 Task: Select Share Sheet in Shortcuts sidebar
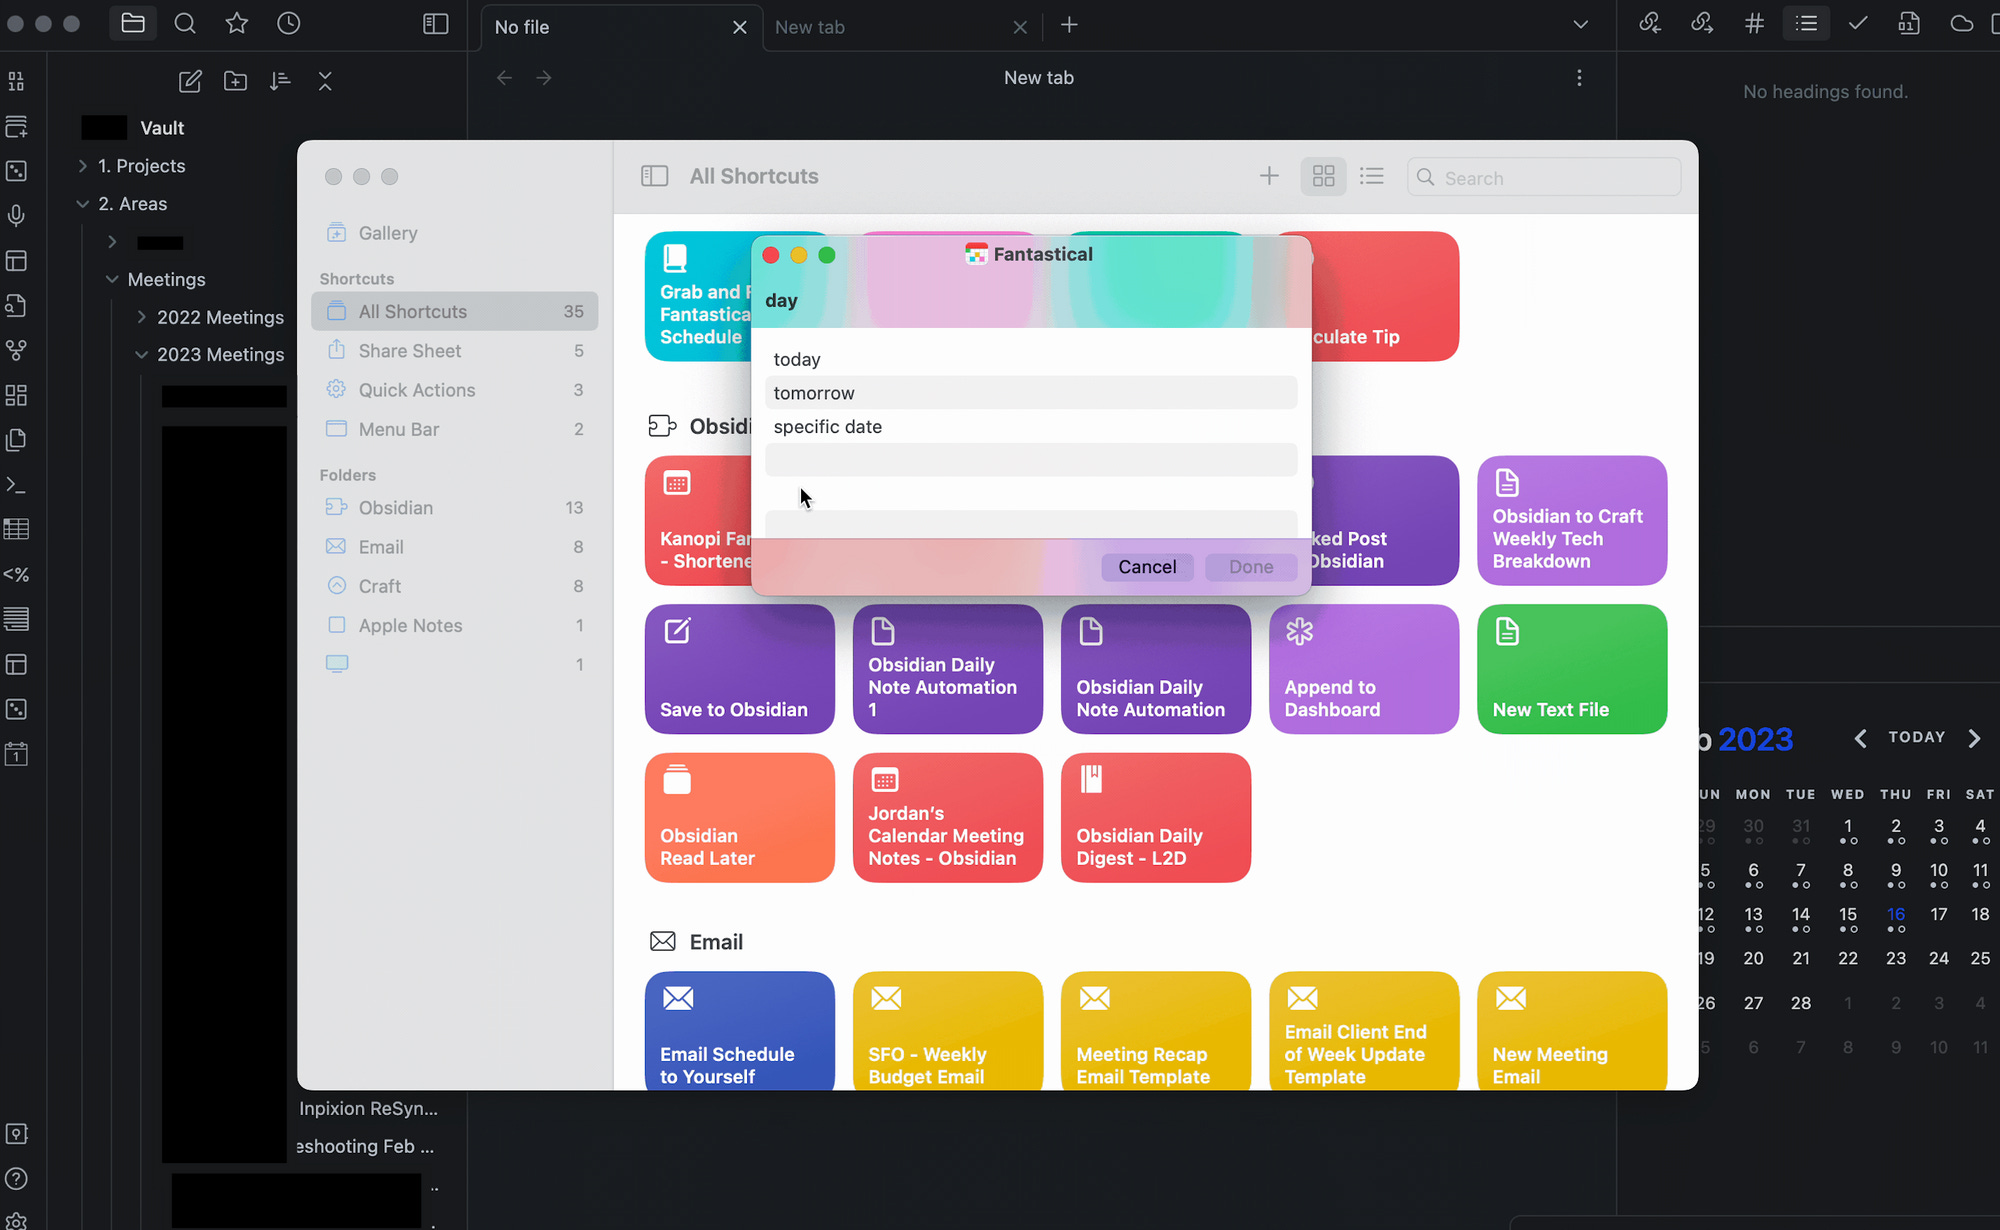455,351
